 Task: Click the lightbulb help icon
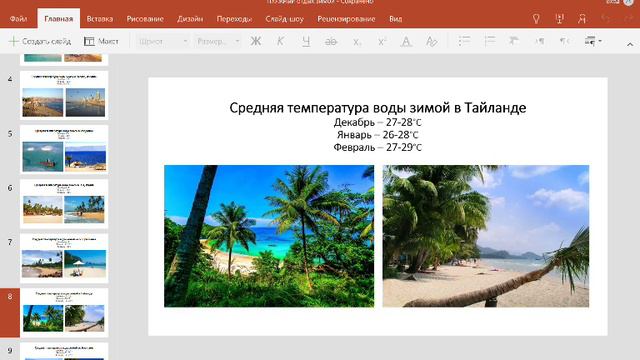click(x=536, y=18)
